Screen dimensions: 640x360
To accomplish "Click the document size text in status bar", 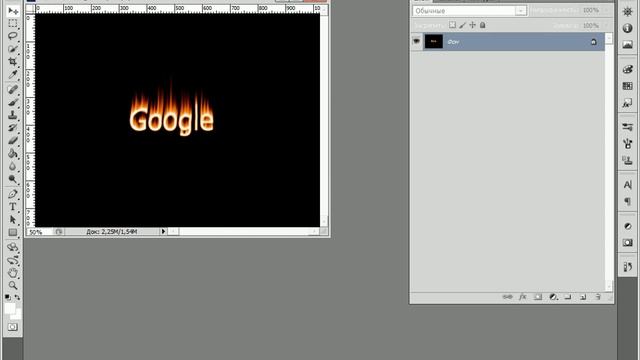I will click(112, 231).
